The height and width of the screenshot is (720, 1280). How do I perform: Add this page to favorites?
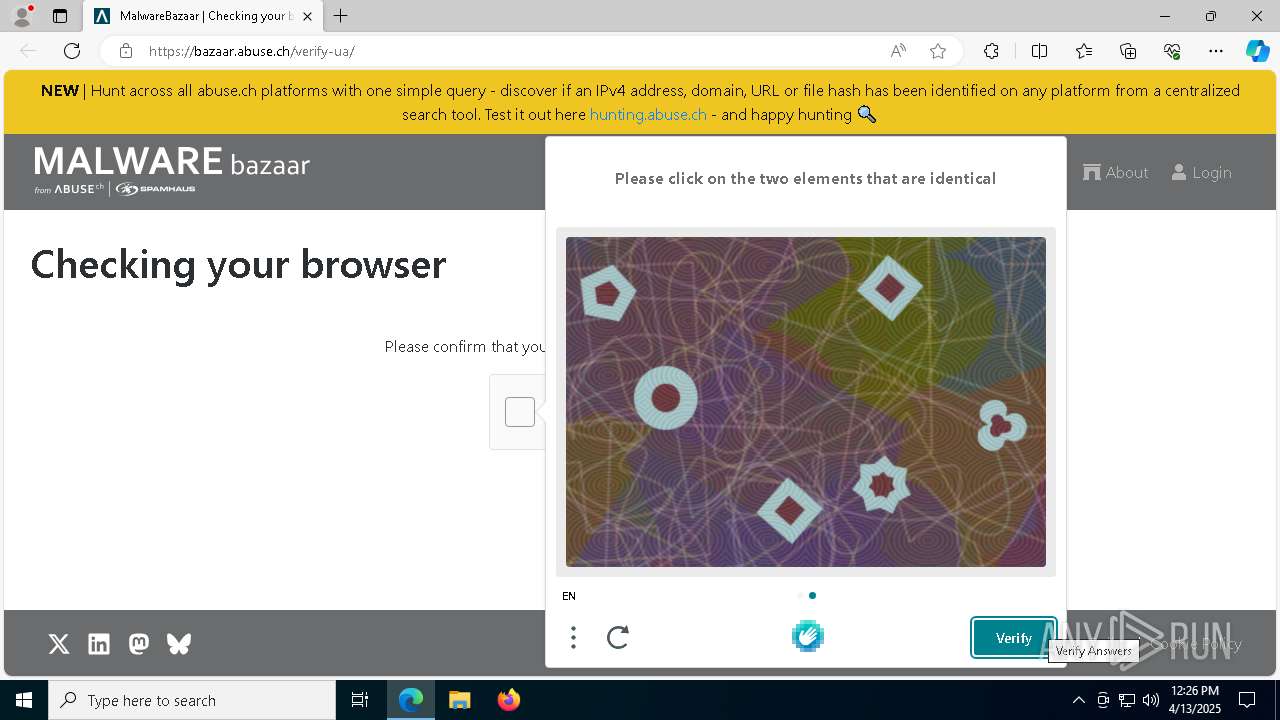[x=938, y=51]
